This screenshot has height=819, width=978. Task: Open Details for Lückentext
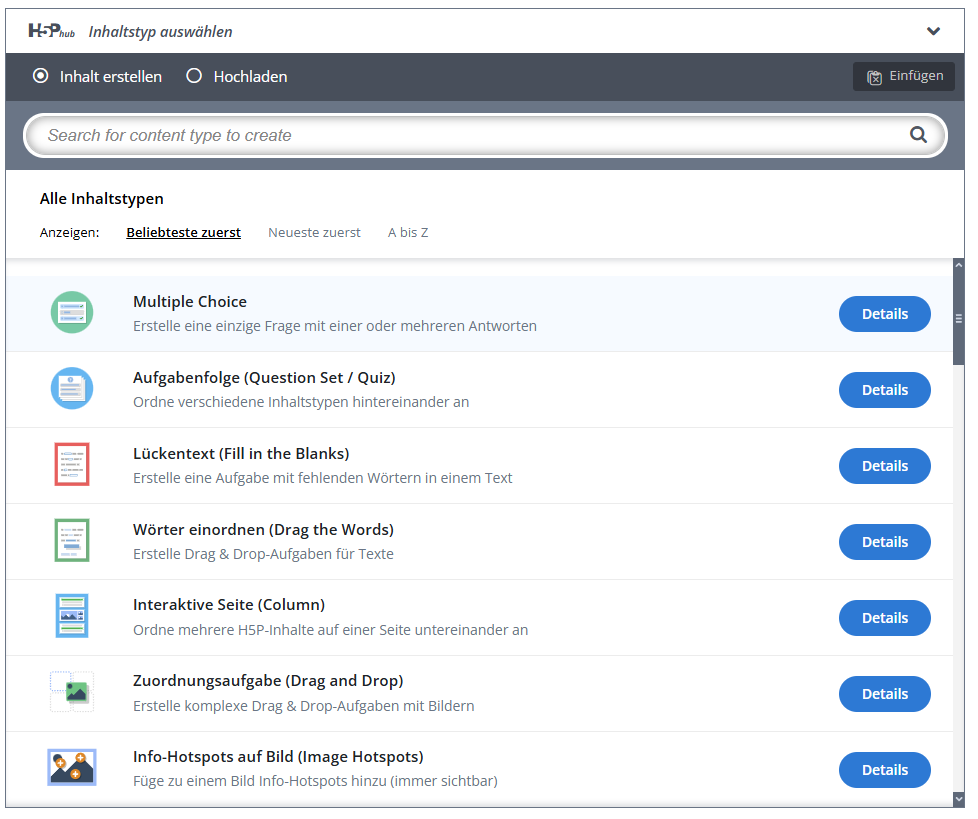coord(884,466)
